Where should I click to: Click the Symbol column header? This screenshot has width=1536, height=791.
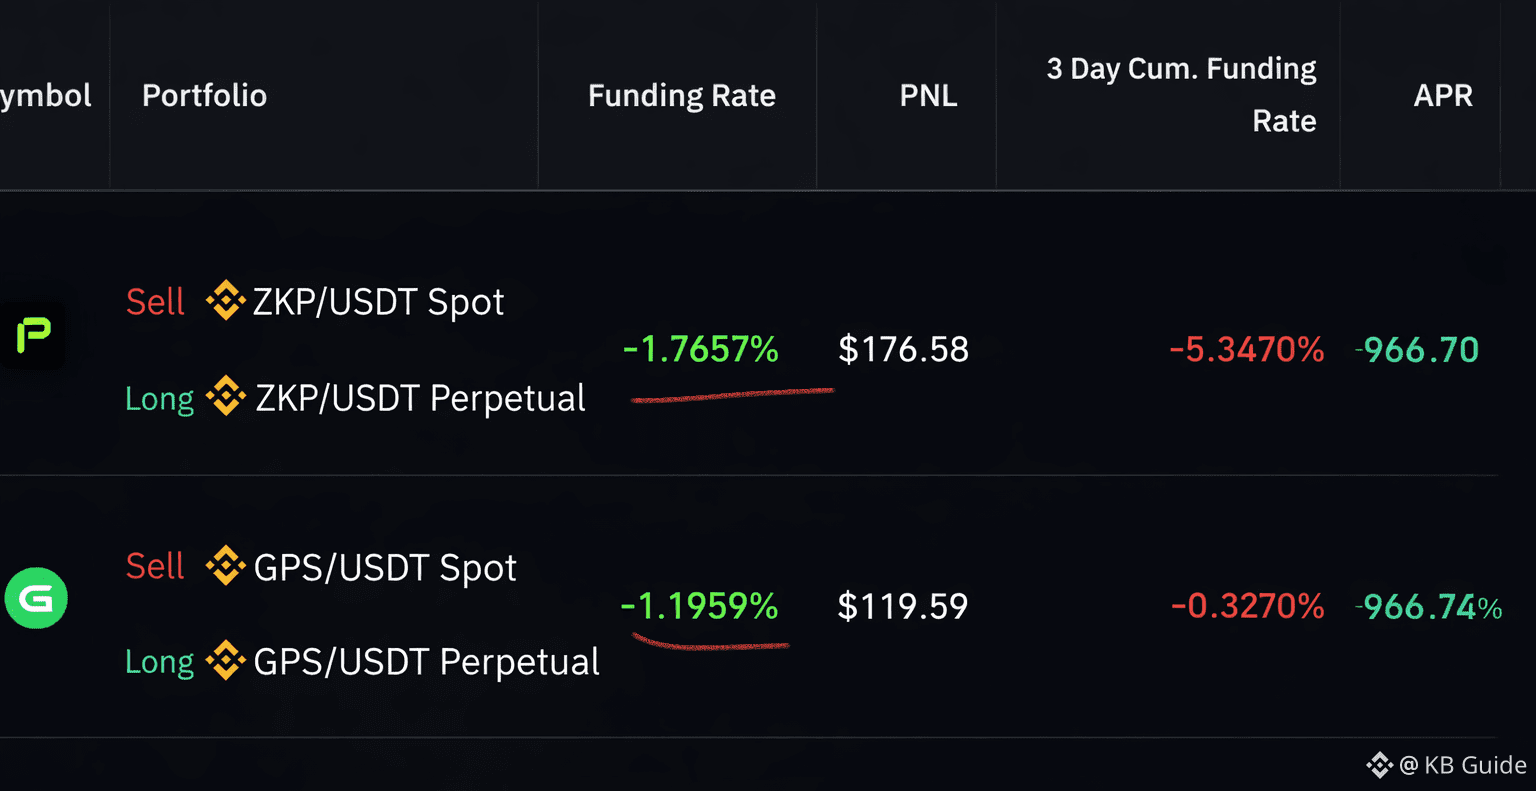46,96
